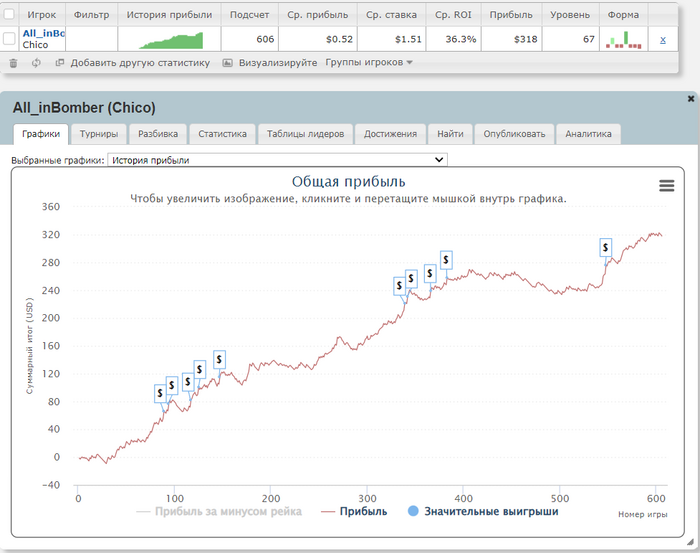Sort by 'Уровень' column header

(x=570, y=15)
